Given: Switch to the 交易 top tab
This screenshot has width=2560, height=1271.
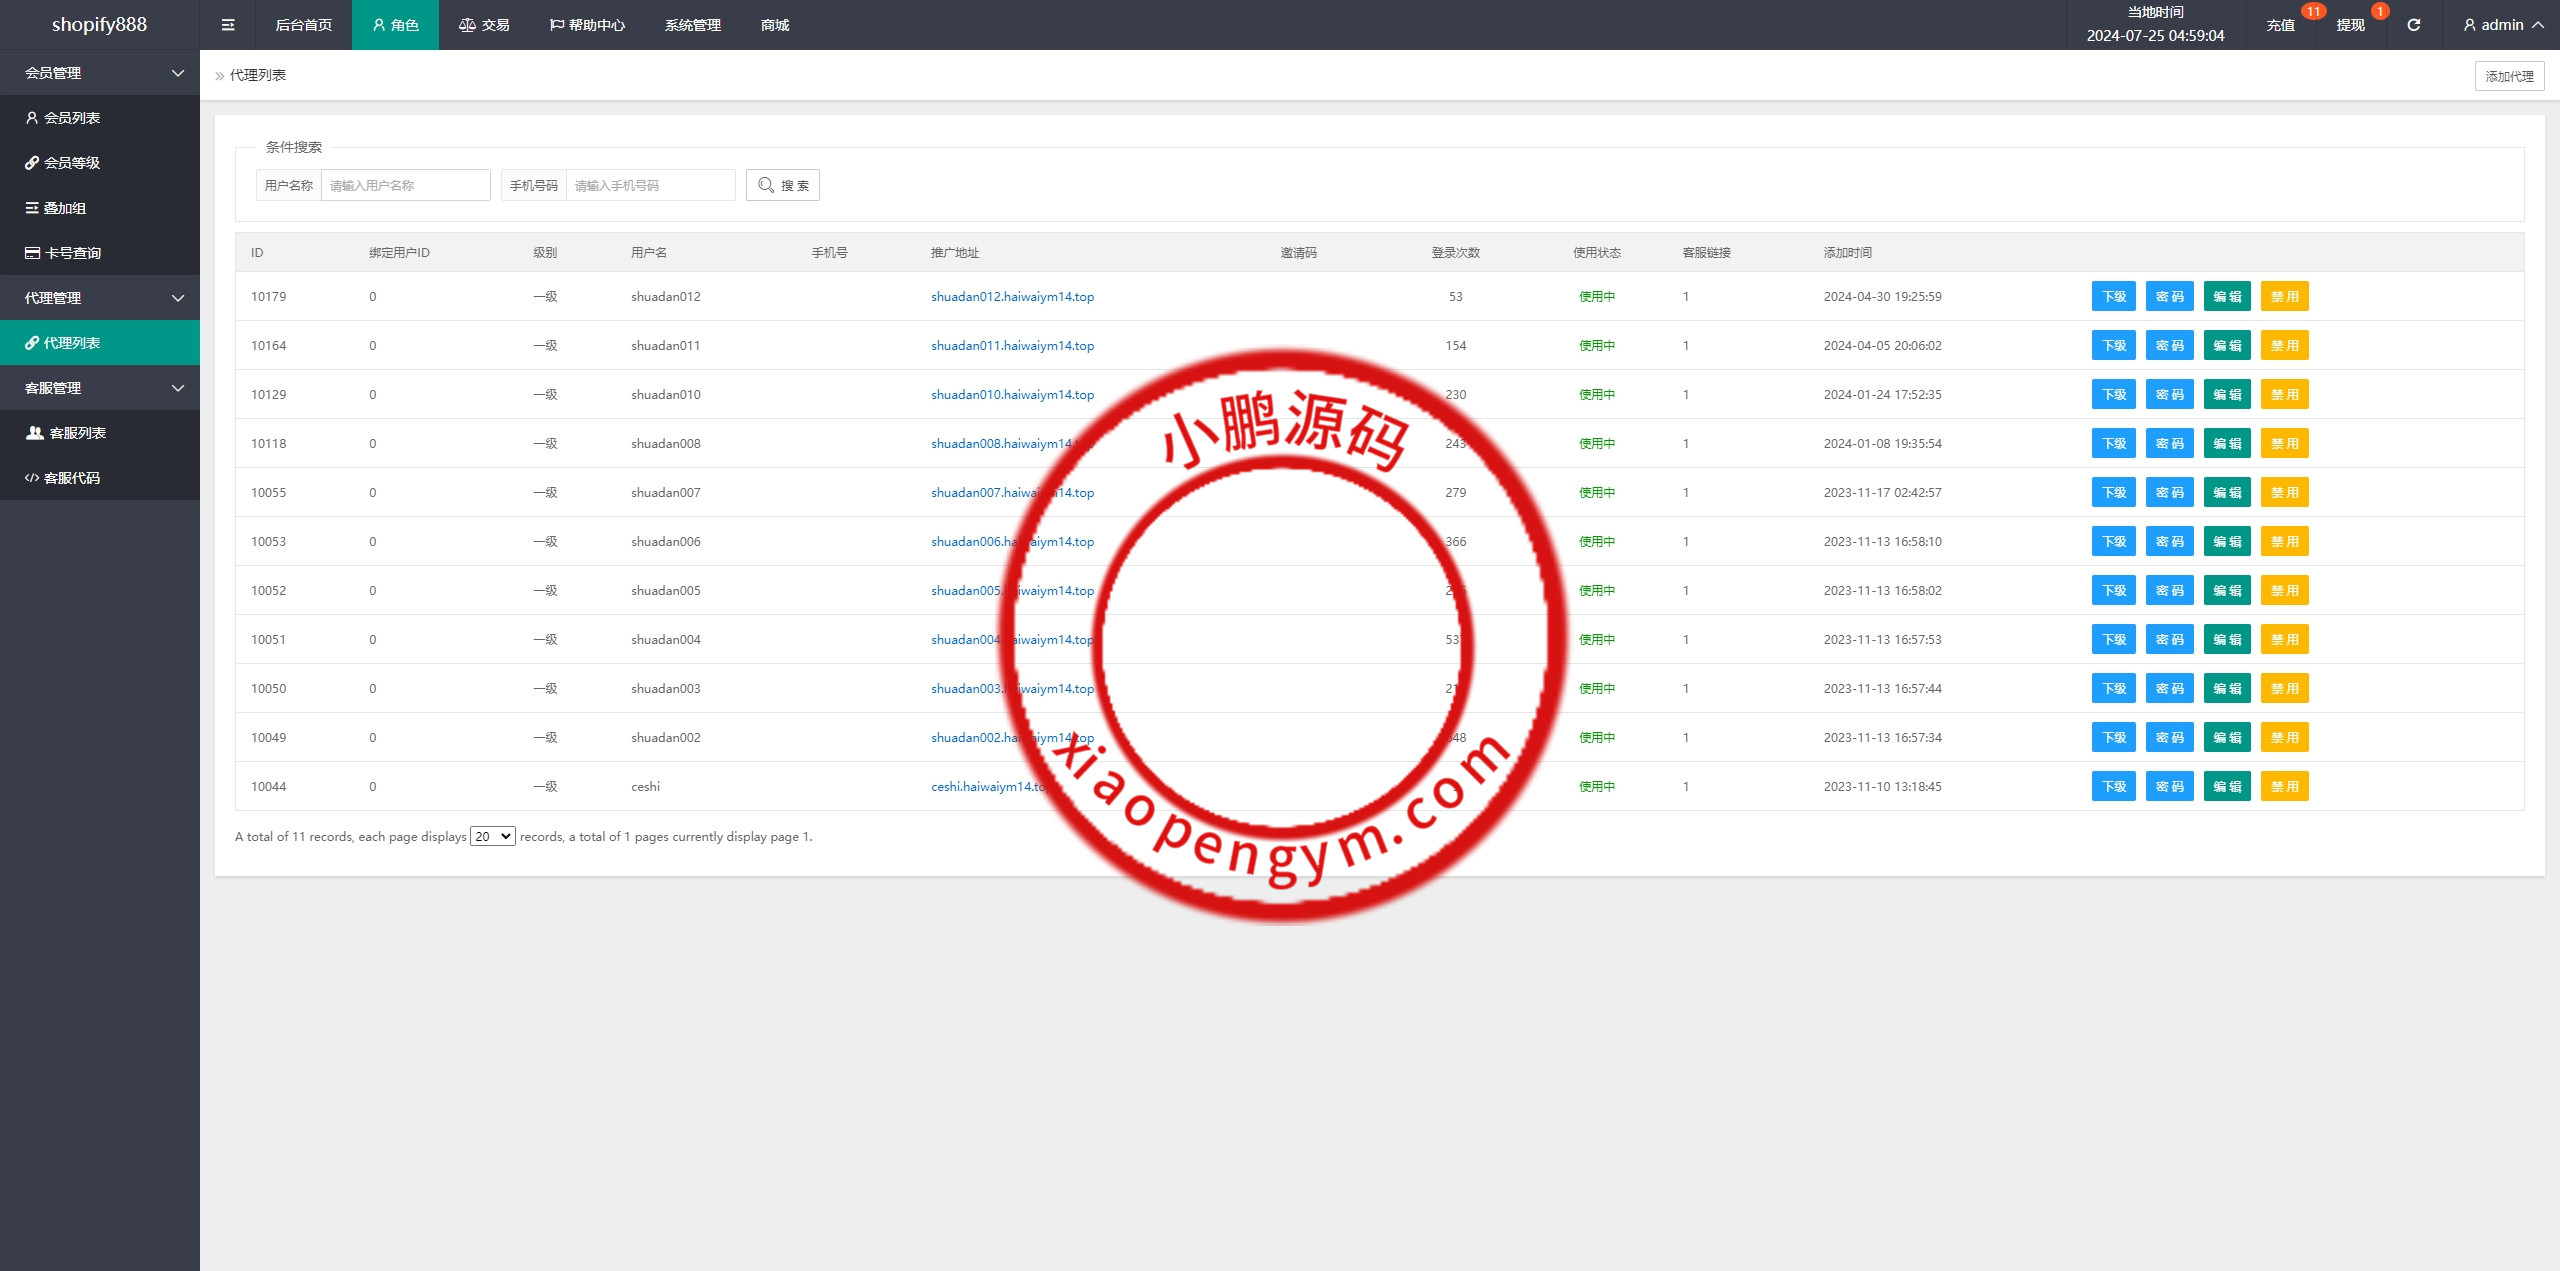Looking at the screenshot, I should (485, 25).
